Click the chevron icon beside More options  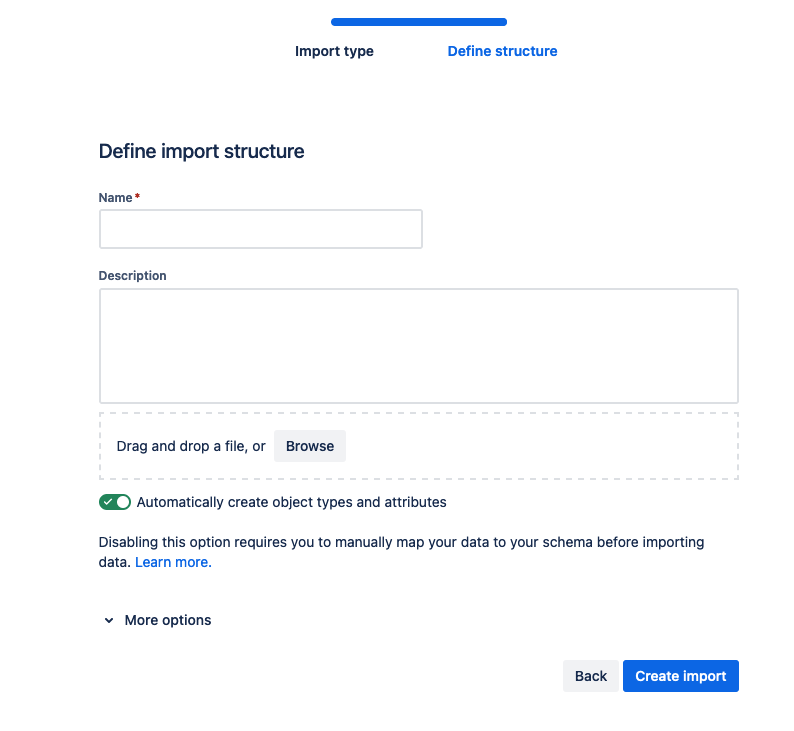tap(109, 620)
